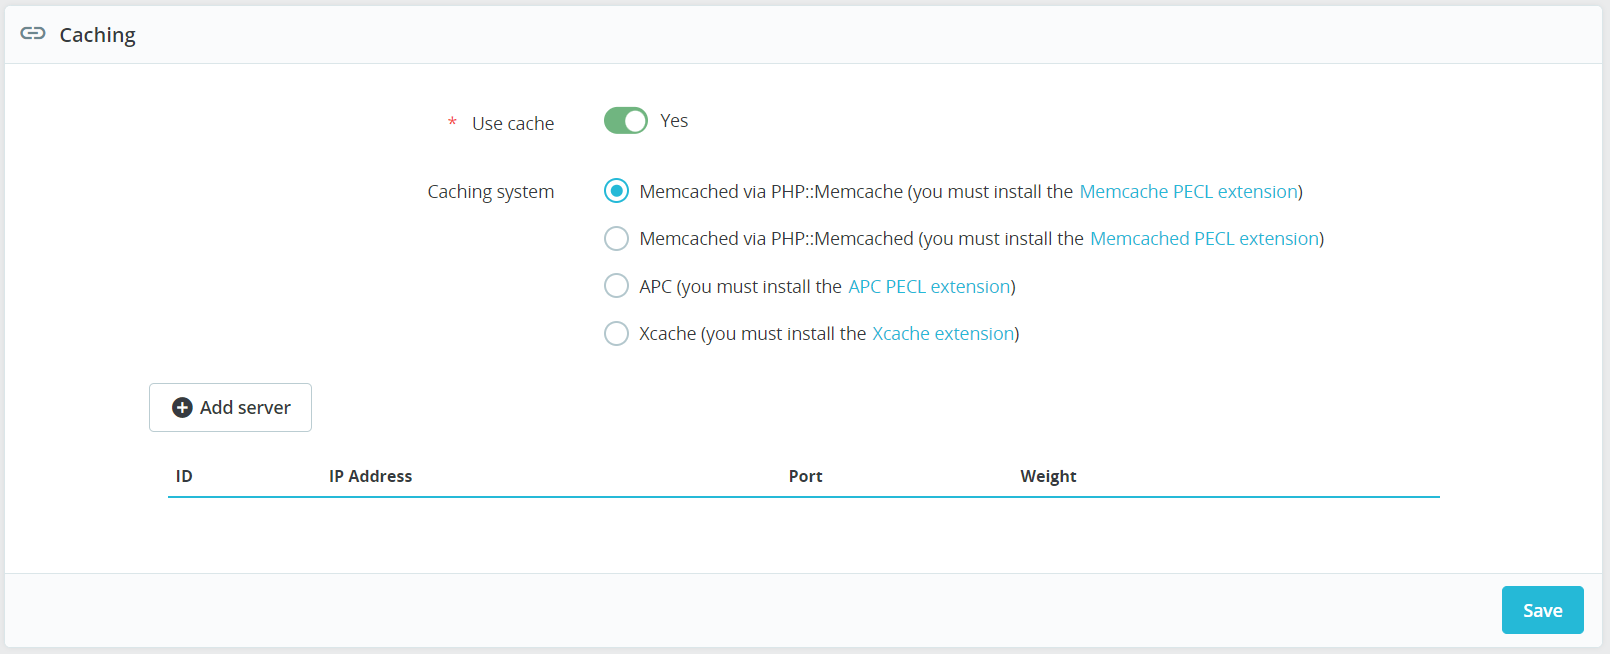1610x654 pixels.
Task: Click the Use cache field label
Action: tap(513, 124)
